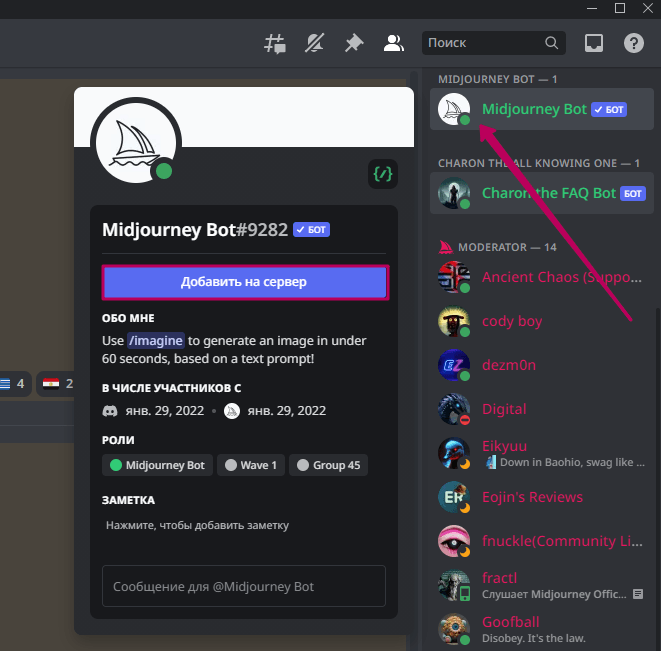
Task: Click the sailboat avatar in profile popup
Action: (x=136, y=143)
